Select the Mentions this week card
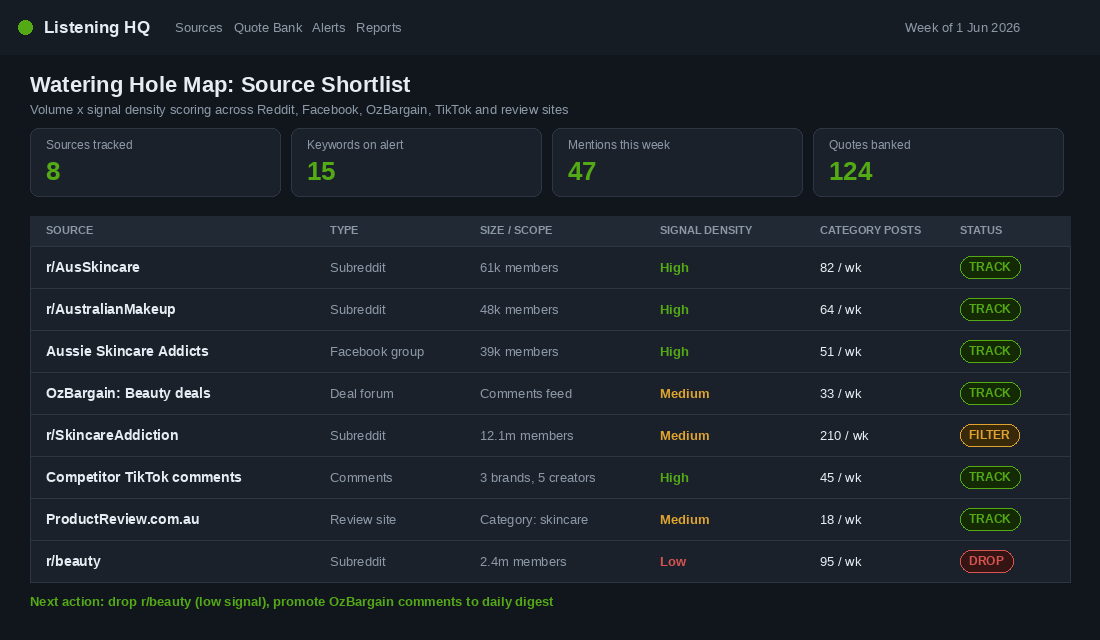This screenshot has height=640, width=1100. [x=677, y=162]
